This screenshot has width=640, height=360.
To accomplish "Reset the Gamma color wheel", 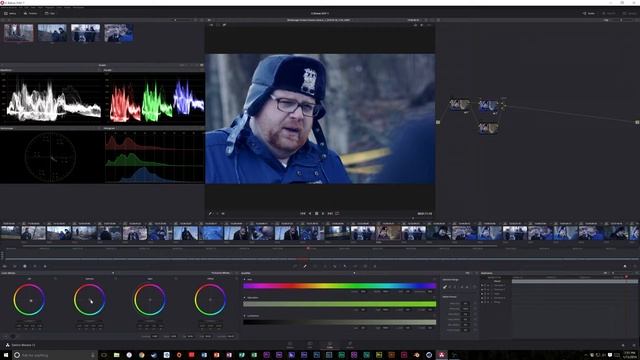I will point(116,279).
